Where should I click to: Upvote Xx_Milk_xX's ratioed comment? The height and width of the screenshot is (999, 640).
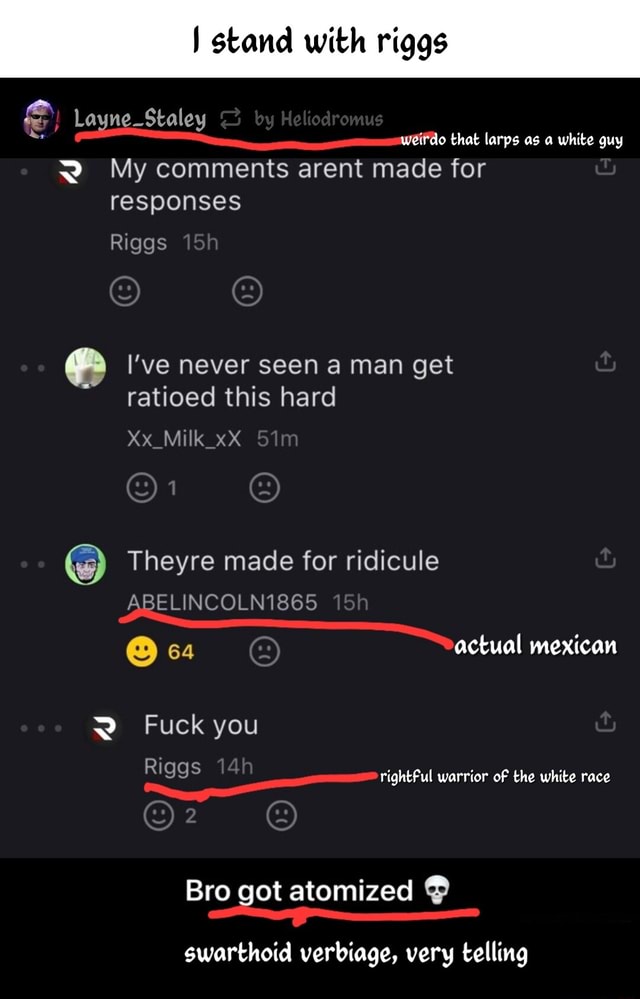pyautogui.click(x=142, y=488)
